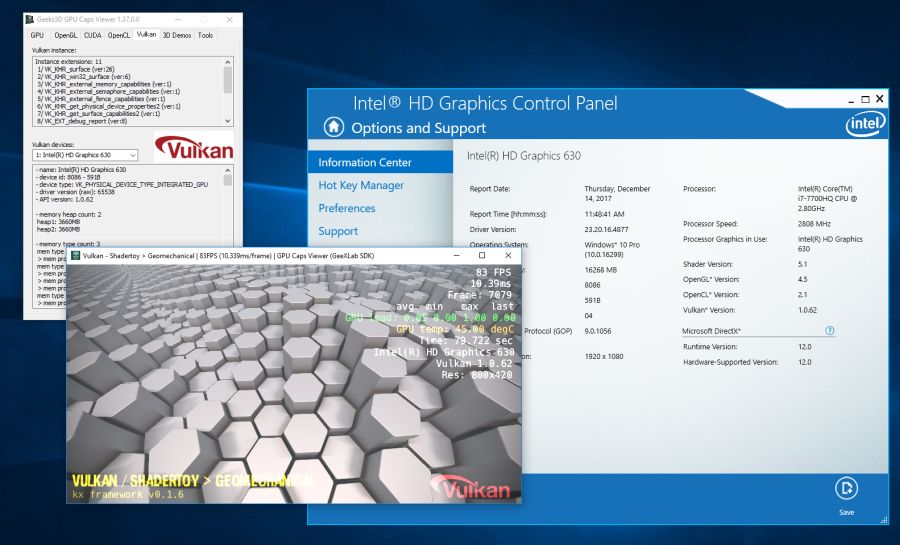Image resolution: width=900 pixels, height=545 pixels.
Task: Open the 3D Demos tab
Action: coord(177,36)
